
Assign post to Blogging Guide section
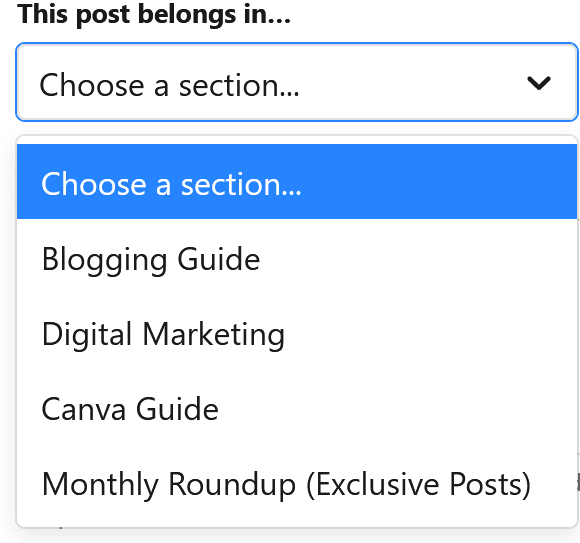pos(297,259)
